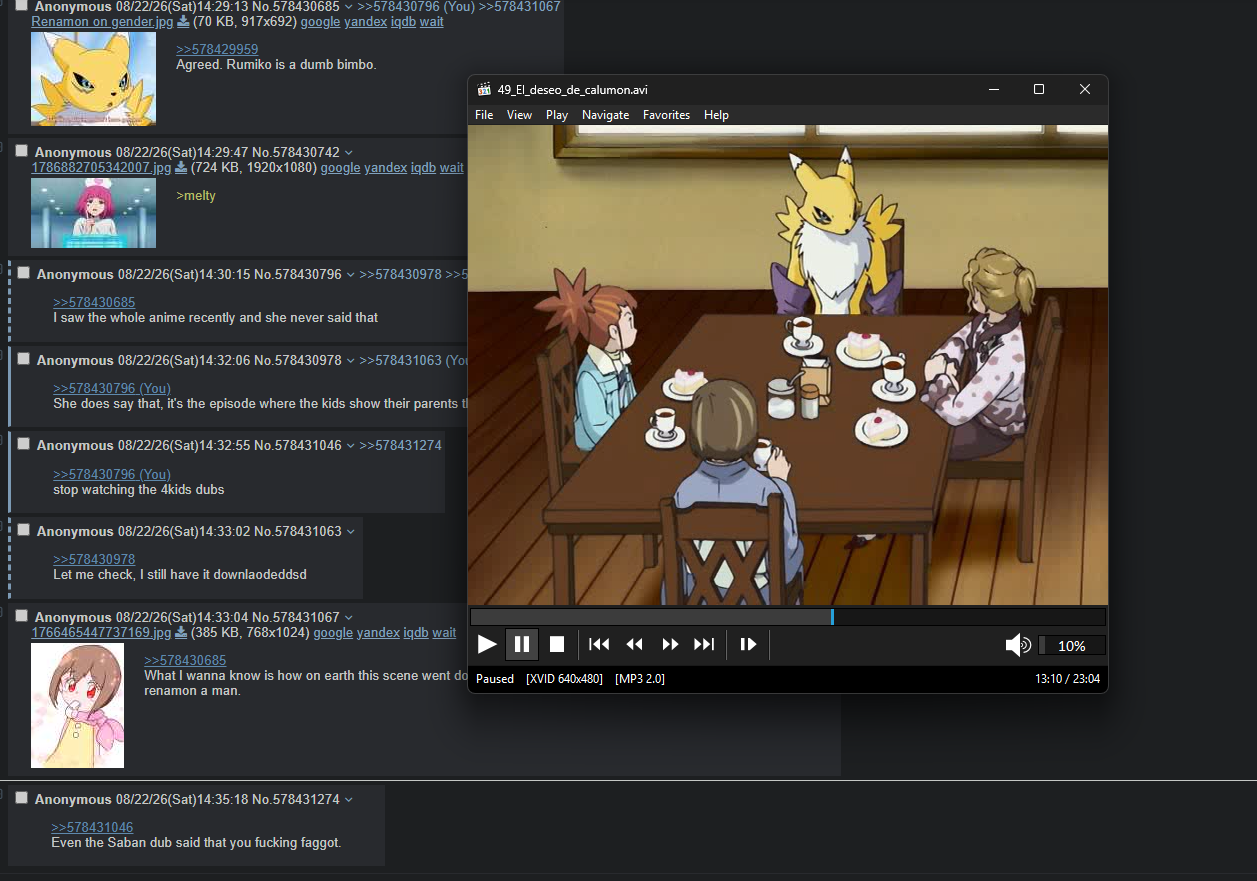Check the box for post No.578430978
1257x881 pixels.
[24, 359]
